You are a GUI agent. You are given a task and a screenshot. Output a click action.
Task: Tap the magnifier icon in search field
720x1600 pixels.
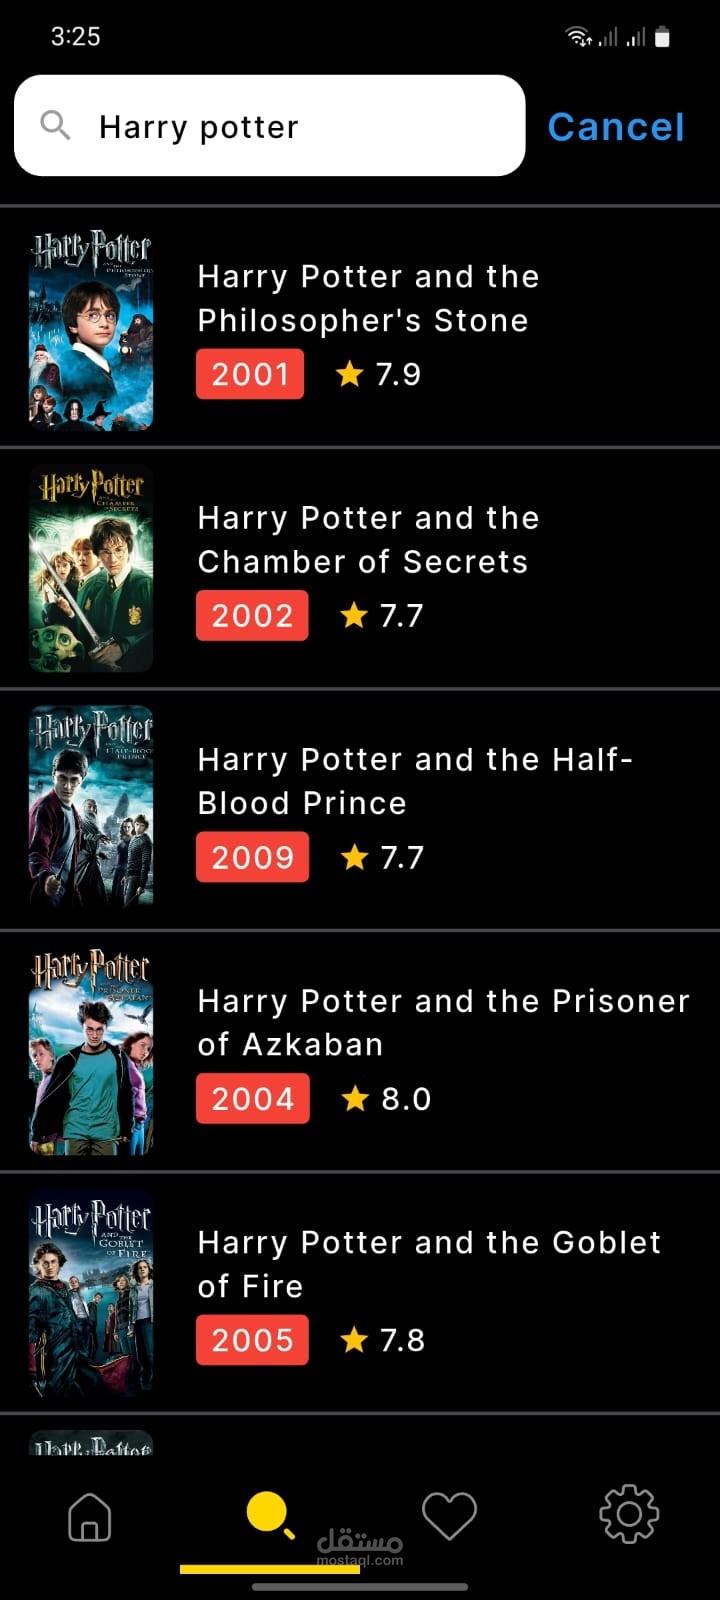point(55,126)
